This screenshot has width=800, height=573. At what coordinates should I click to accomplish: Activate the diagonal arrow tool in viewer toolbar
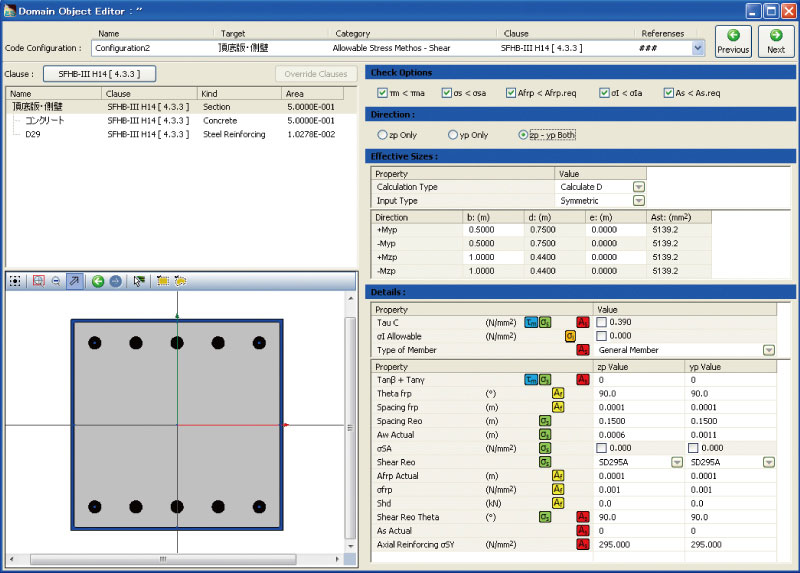tap(74, 282)
